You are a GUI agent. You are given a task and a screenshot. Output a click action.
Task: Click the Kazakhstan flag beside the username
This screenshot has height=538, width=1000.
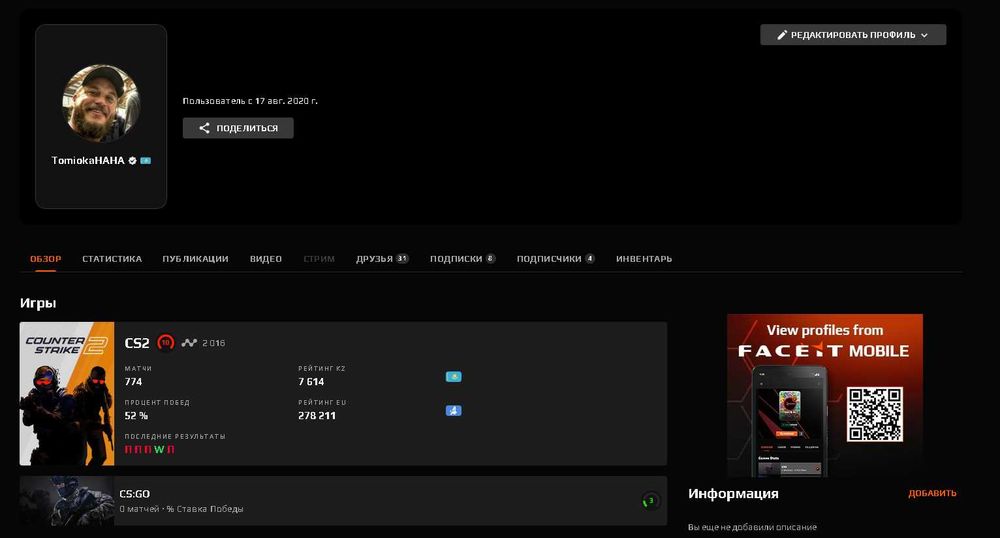pos(145,161)
